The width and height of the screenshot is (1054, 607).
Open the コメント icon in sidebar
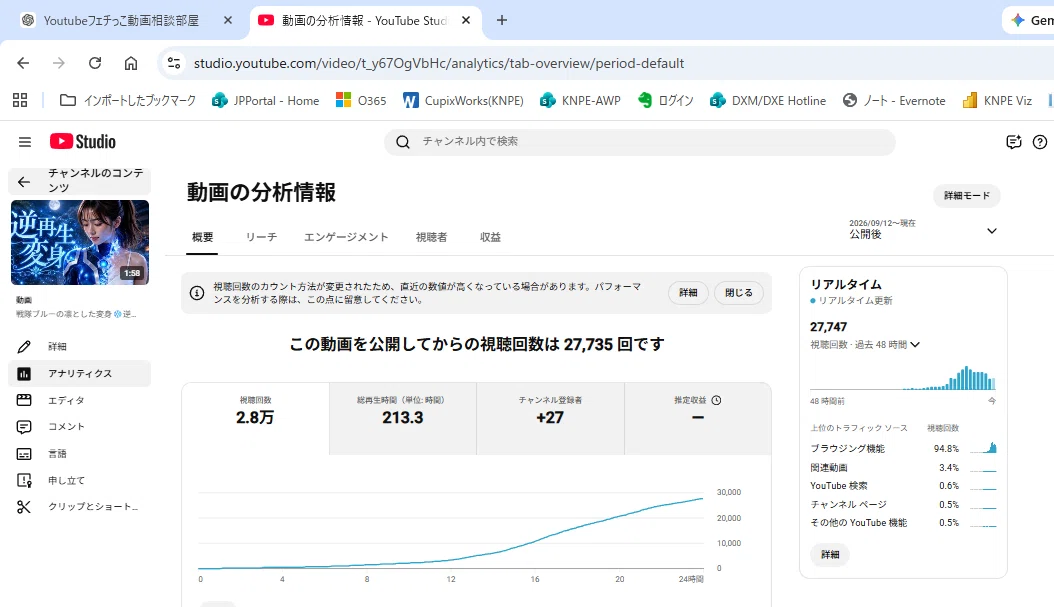pos(24,427)
